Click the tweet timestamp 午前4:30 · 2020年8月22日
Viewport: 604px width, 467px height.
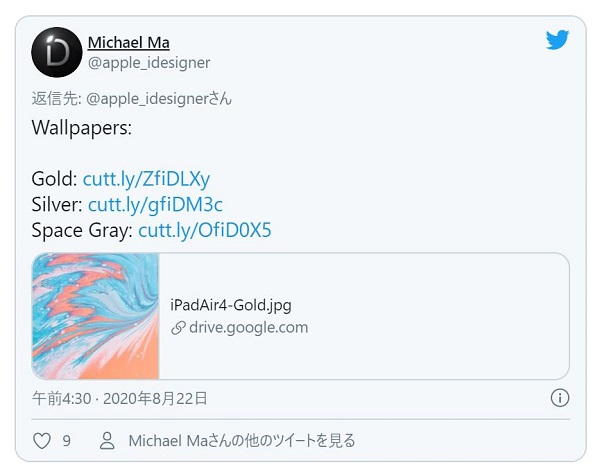point(119,398)
